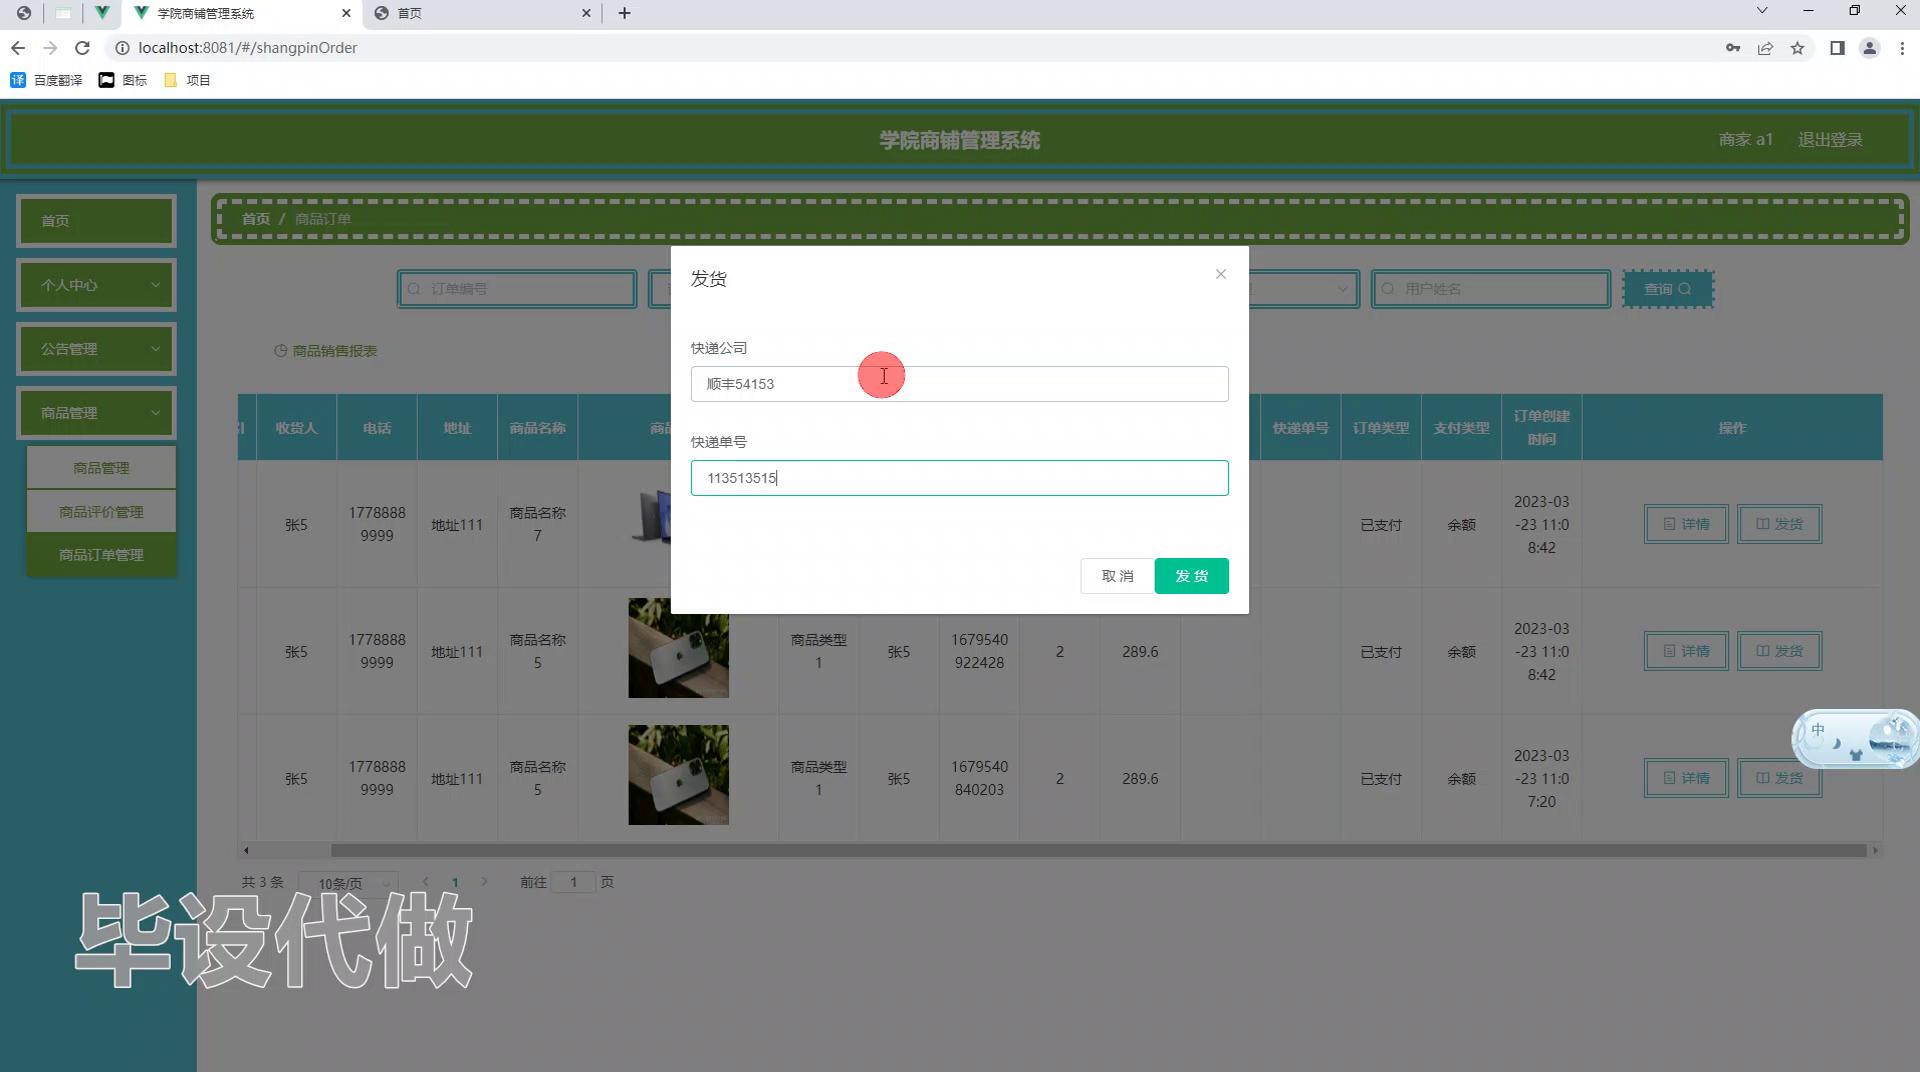Screen dimensions: 1920x1072
Task: Expand the 个人中心 sidebar menu
Action: (96, 285)
